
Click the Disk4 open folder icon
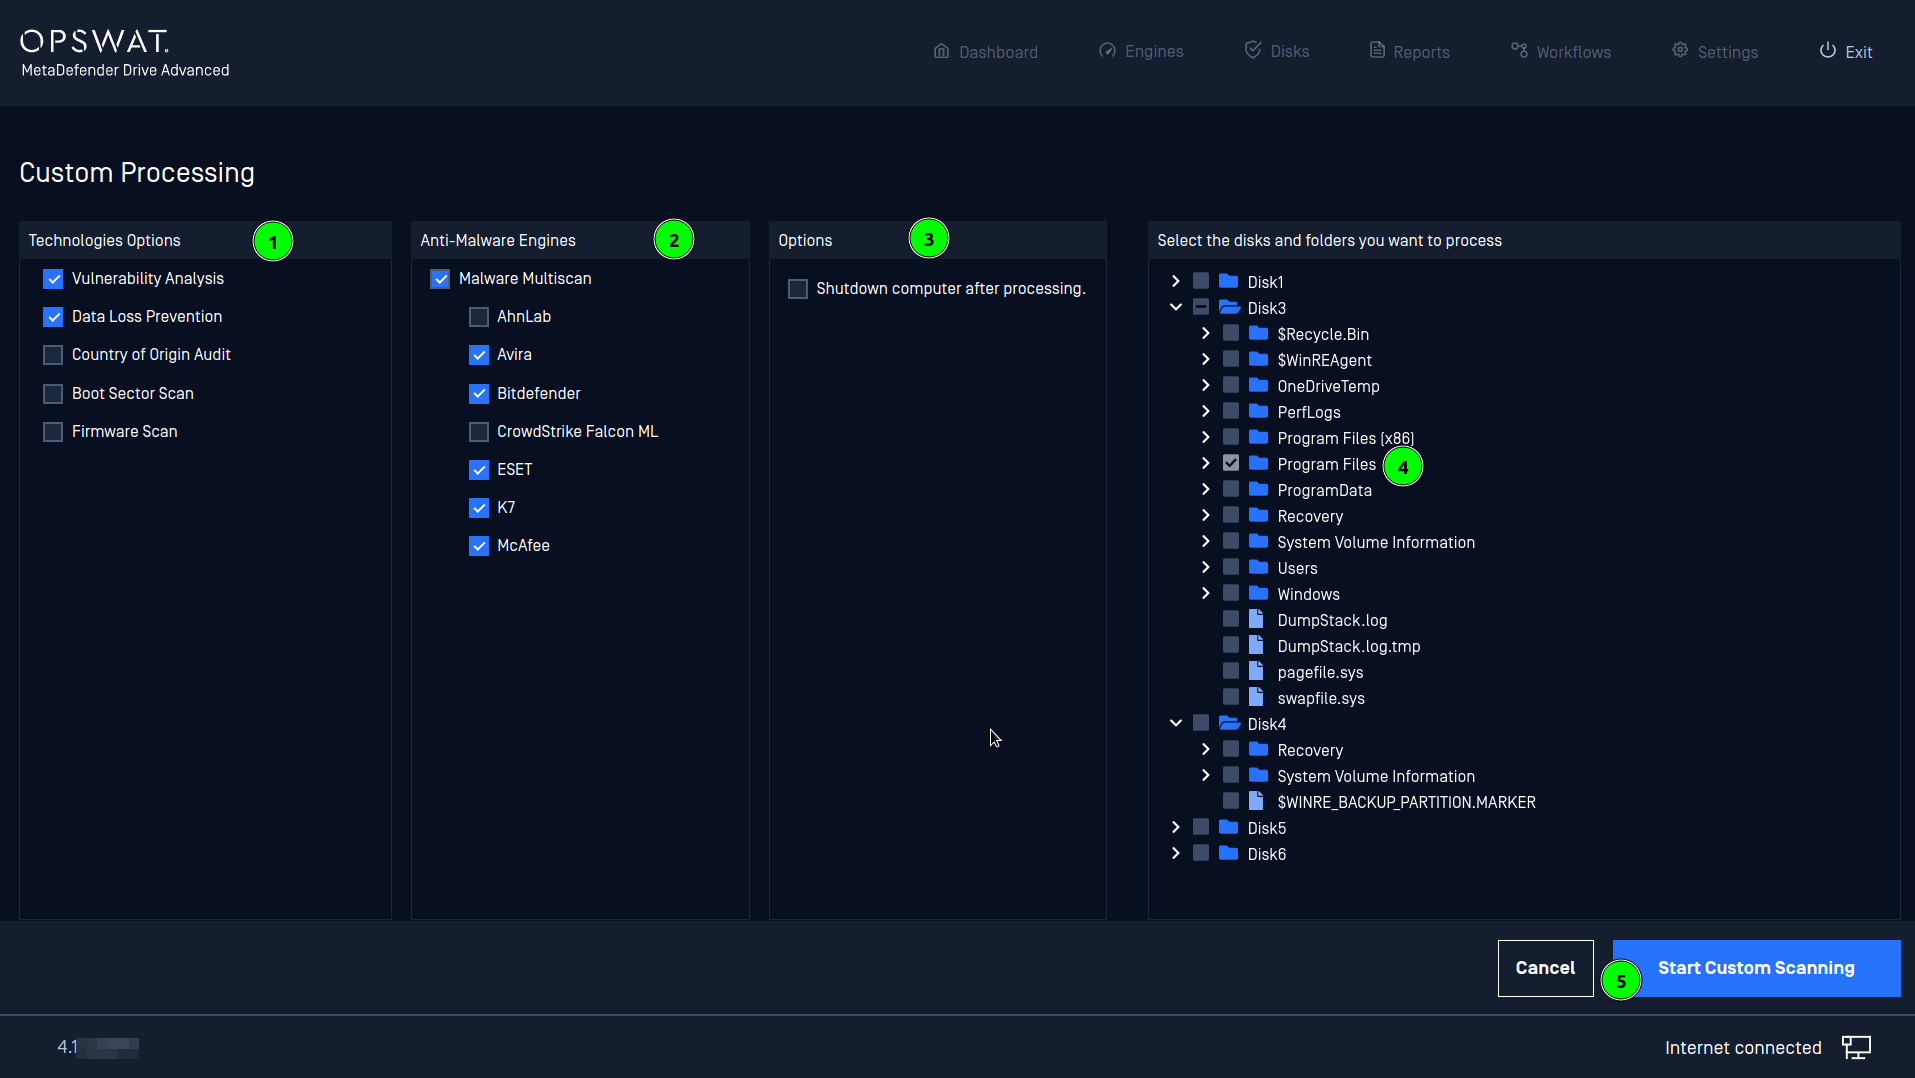1229,723
